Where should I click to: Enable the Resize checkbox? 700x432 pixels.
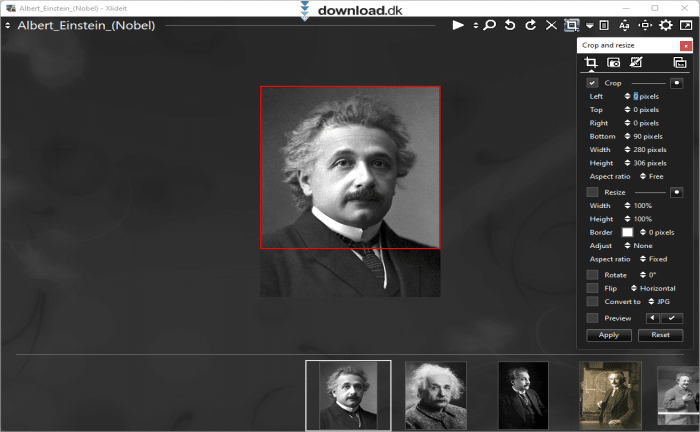pos(592,192)
